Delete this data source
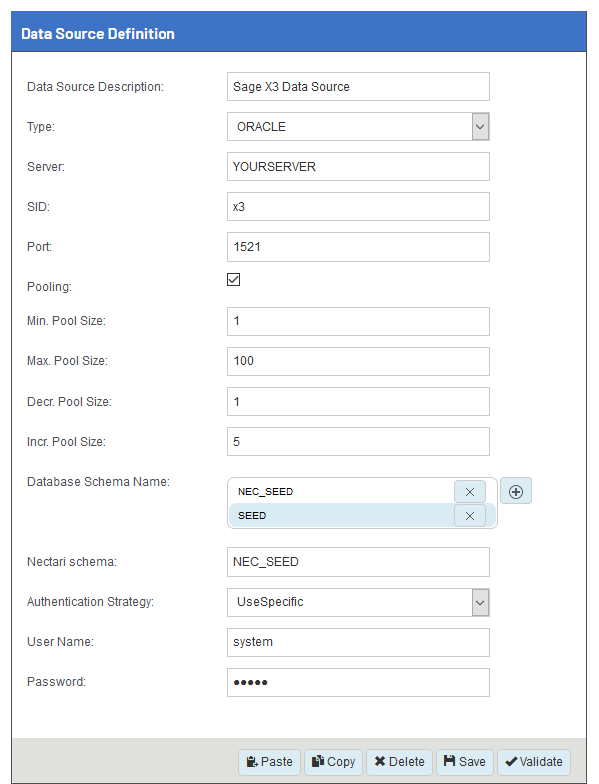Image resolution: width=599 pixels, height=784 pixels. (399, 762)
